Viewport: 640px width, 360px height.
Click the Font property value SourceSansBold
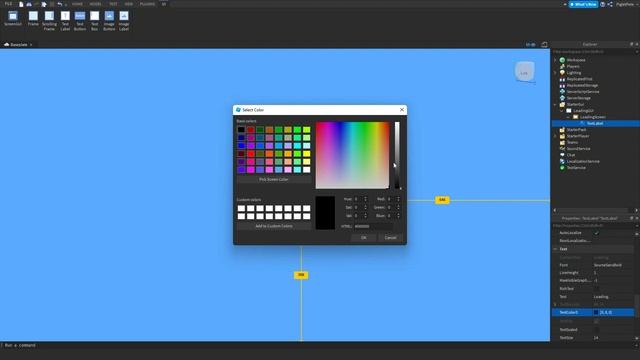click(x=608, y=265)
